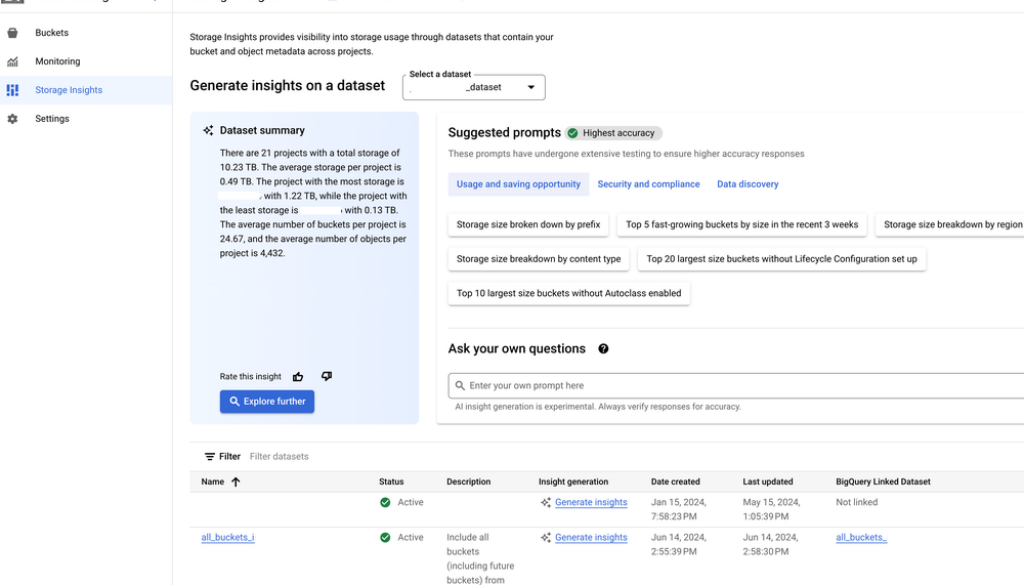The height and width of the screenshot is (585, 1024).
Task: Click the Filter icon above datasets table
Action: (210, 457)
